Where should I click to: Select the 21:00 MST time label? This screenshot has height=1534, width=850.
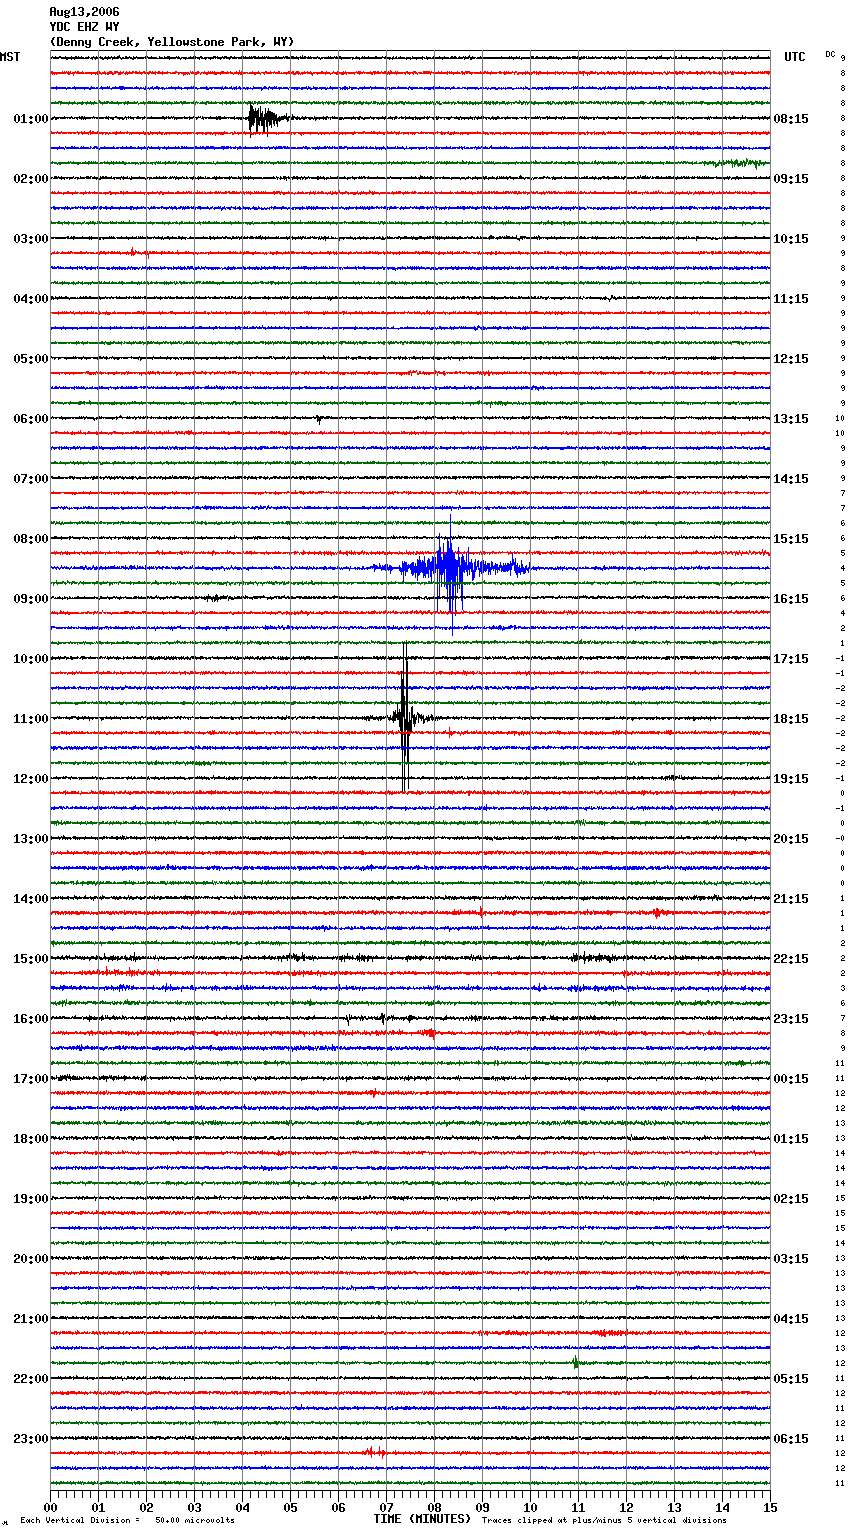pyautogui.click(x=31, y=1319)
